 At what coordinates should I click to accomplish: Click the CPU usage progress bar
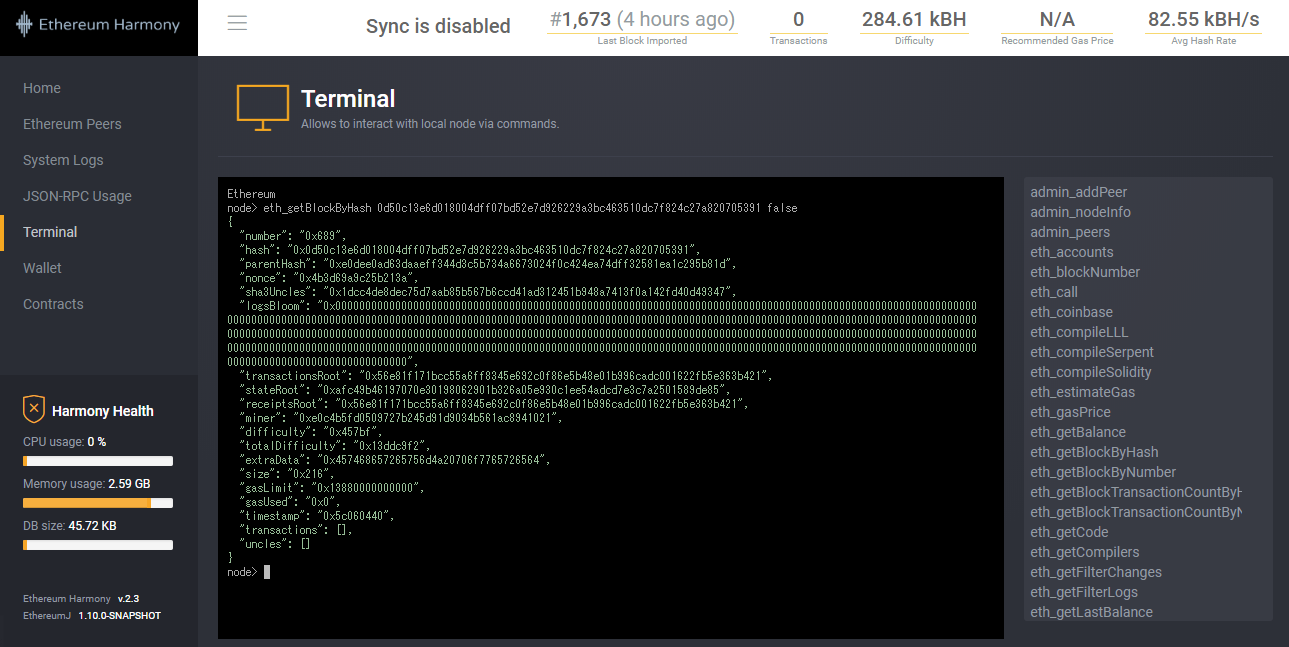[98, 461]
